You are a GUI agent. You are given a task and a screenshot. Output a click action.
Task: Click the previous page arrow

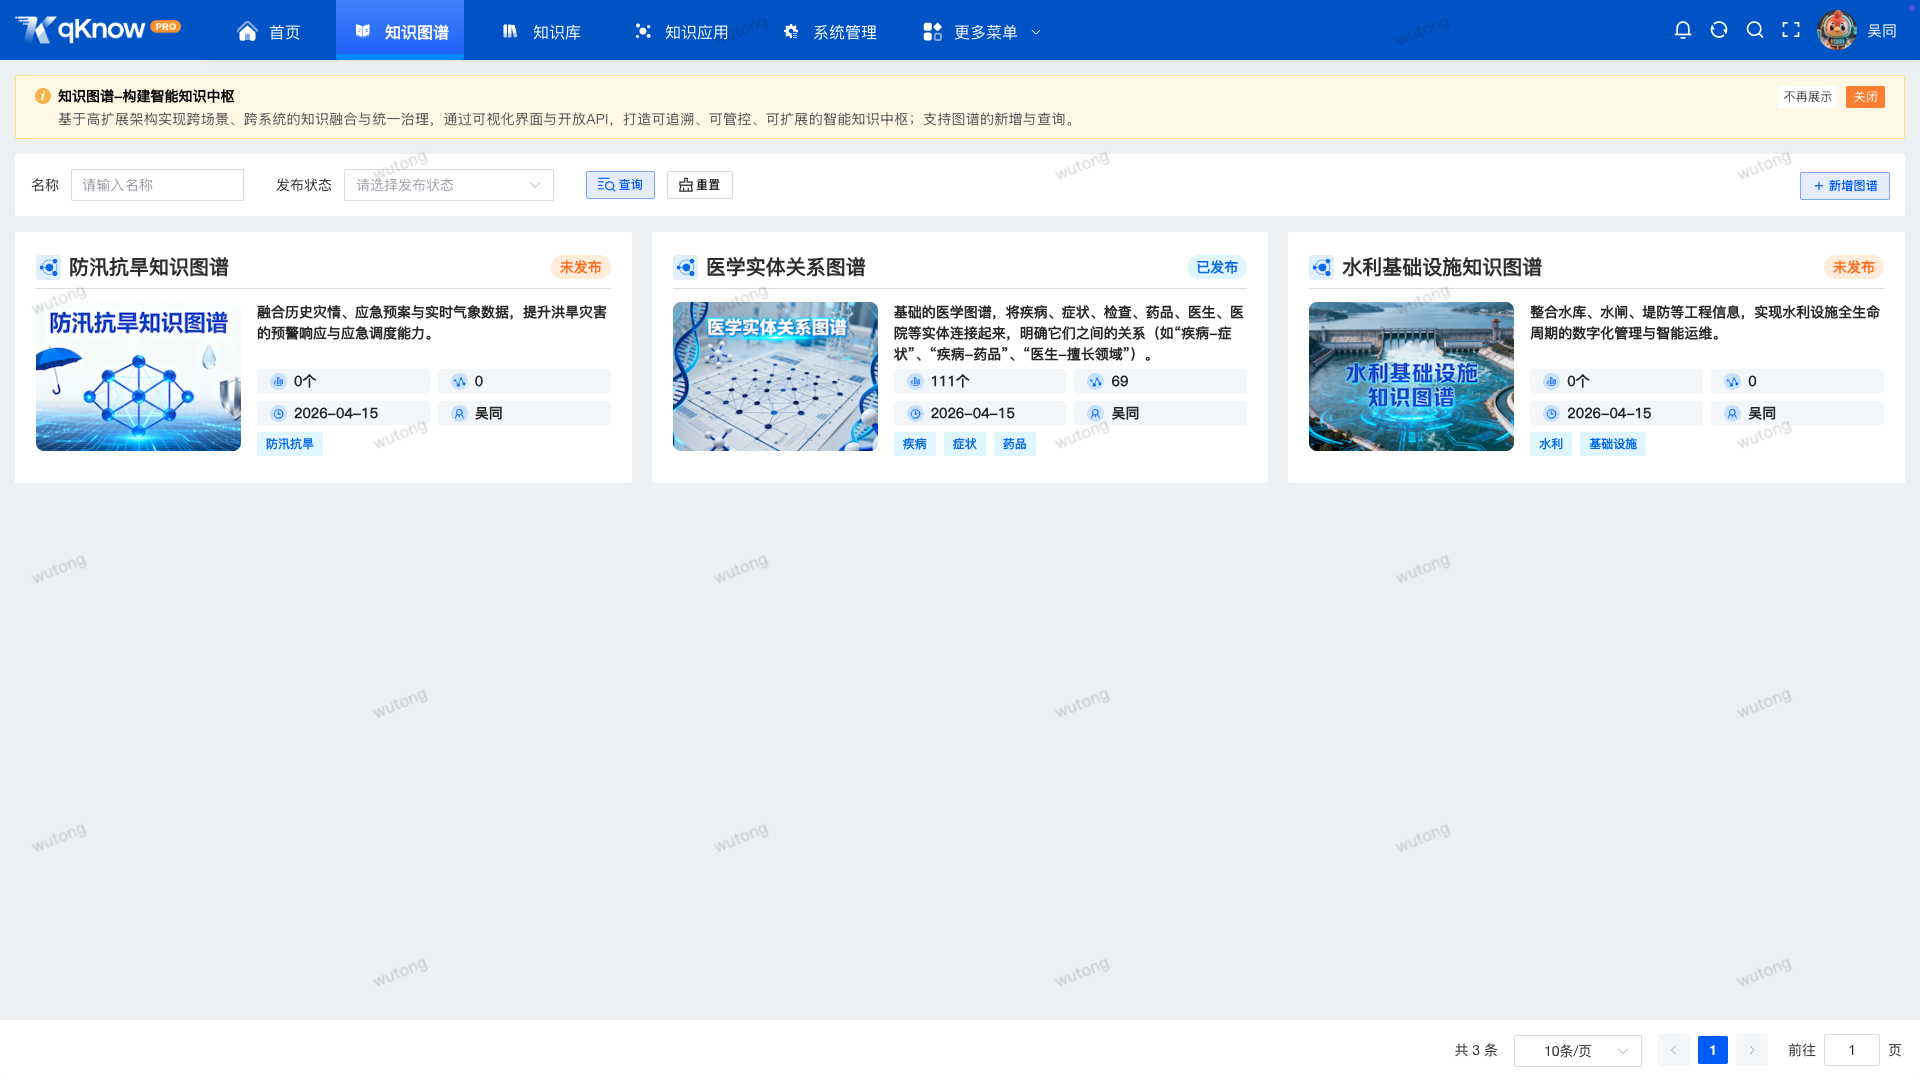pos(1673,1050)
